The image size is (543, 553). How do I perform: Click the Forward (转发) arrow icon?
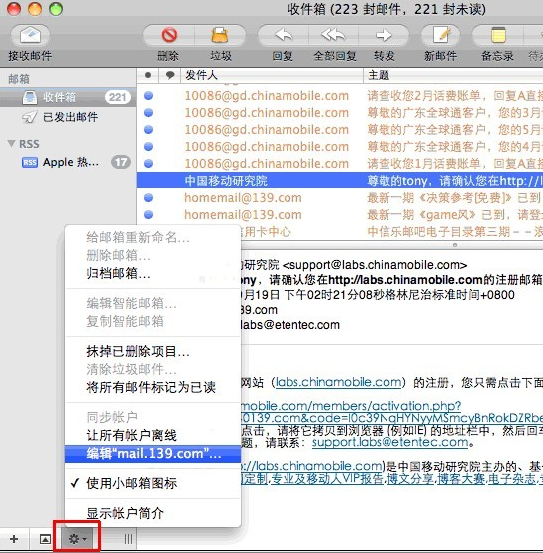[x=384, y=35]
